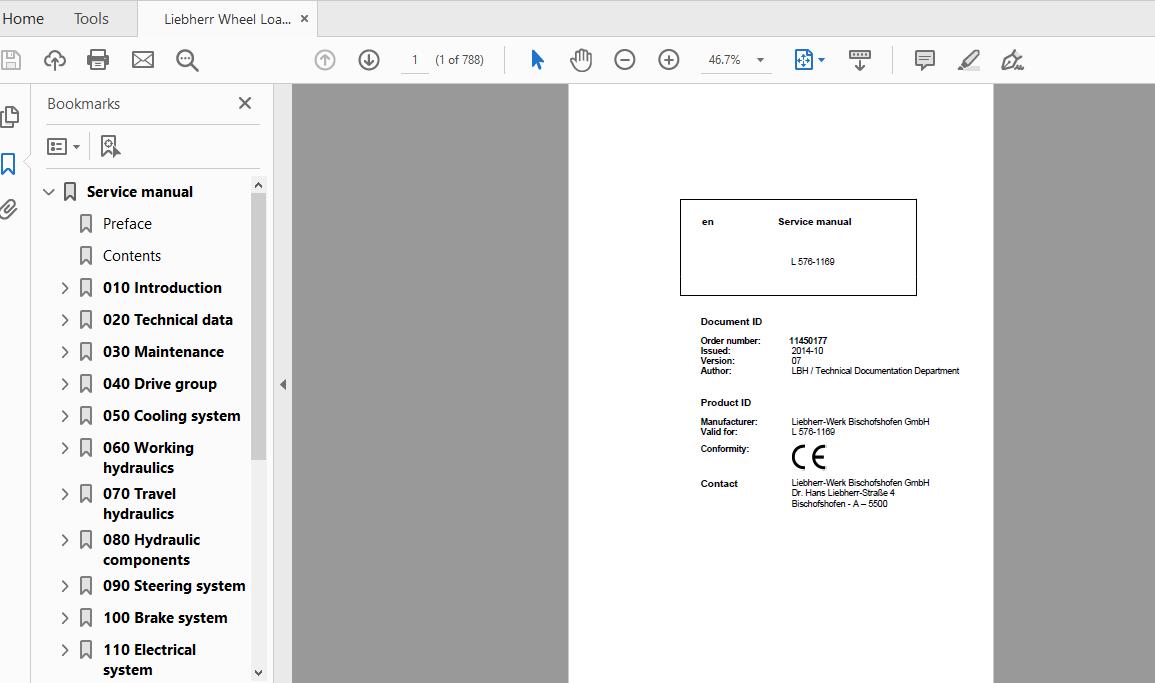Click the page number input field
The width and height of the screenshot is (1155, 683).
pyautogui.click(x=415, y=60)
